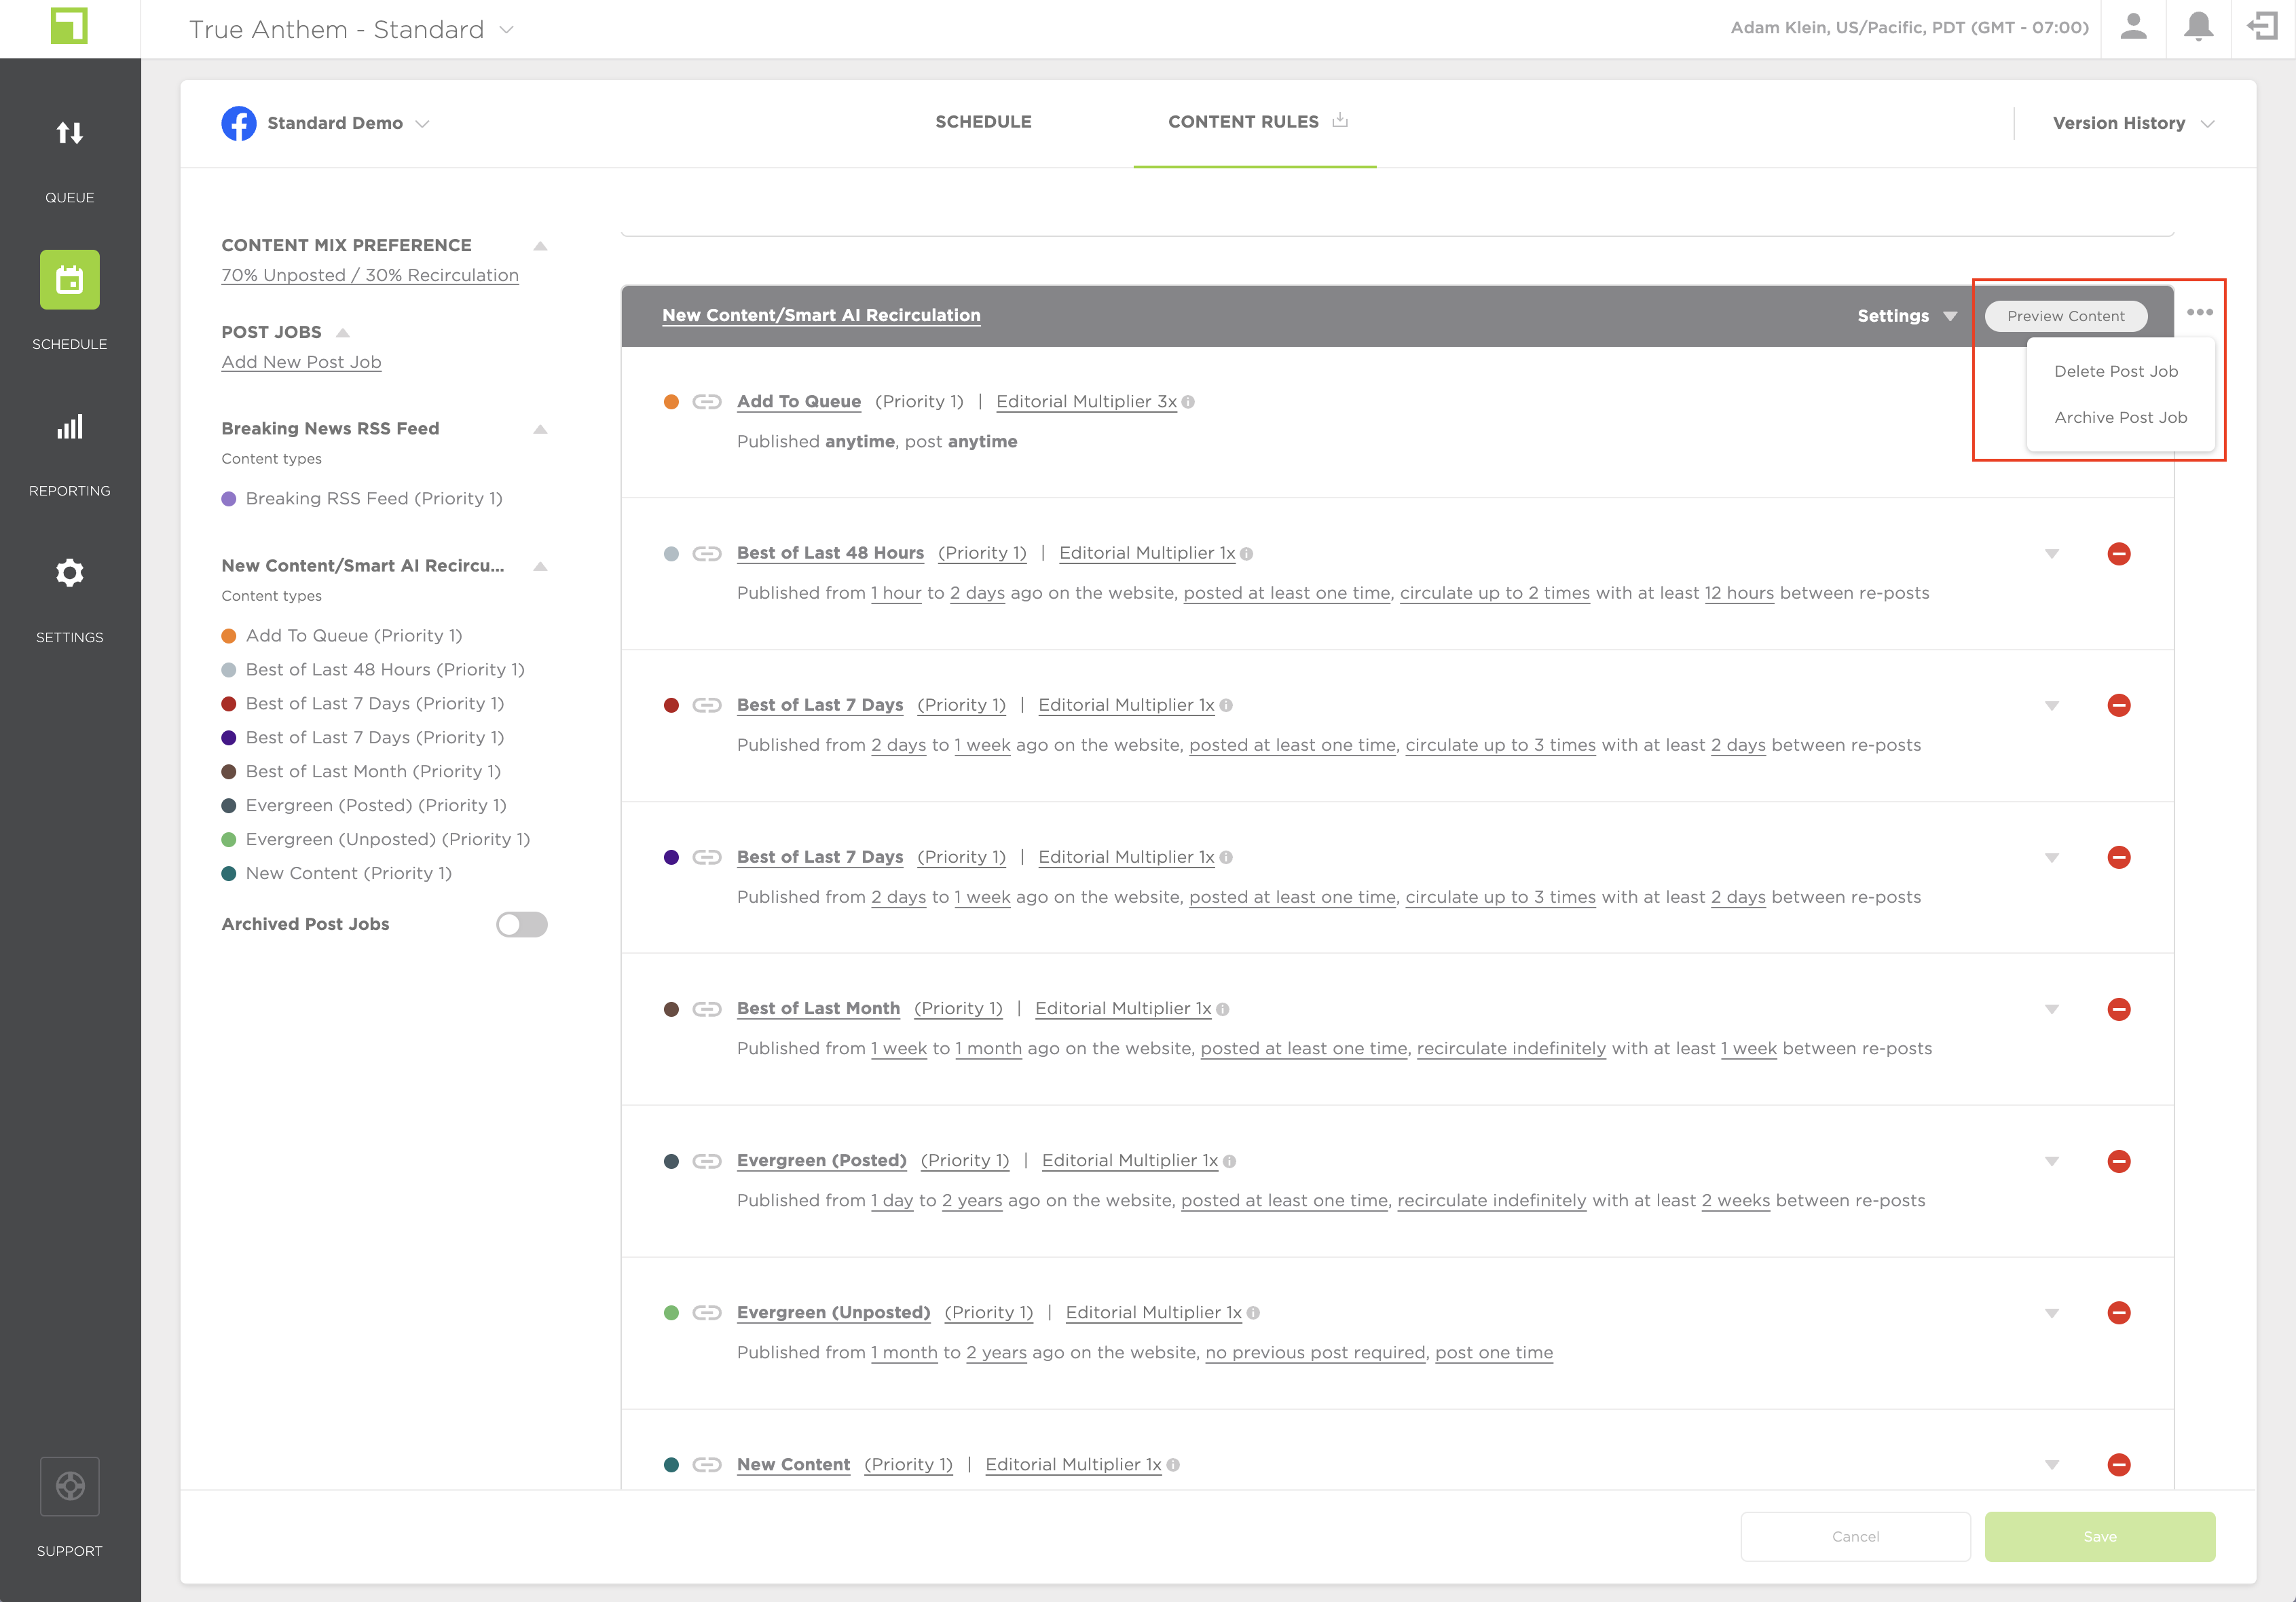Click Editorial Multiplier 3x link

pyautogui.click(x=1086, y=402)
